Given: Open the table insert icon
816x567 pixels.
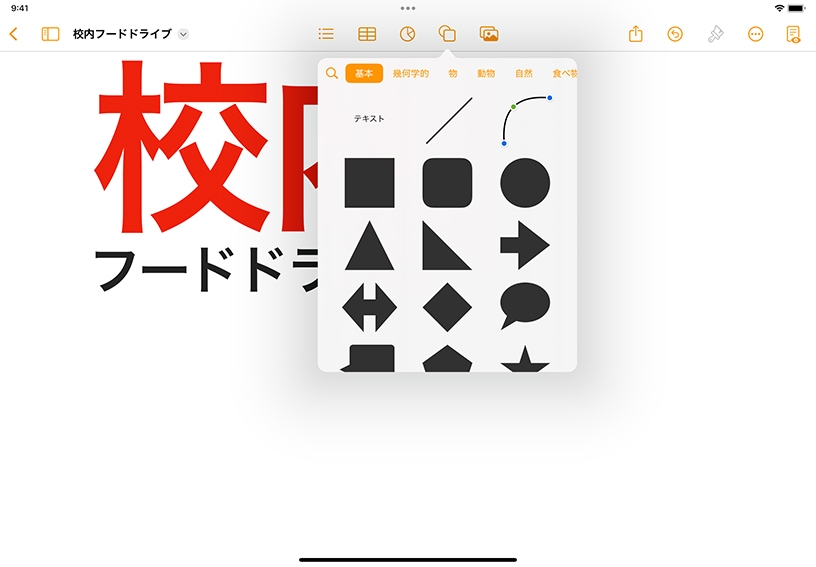Looking at the screenshot, I should coord(367,34).
